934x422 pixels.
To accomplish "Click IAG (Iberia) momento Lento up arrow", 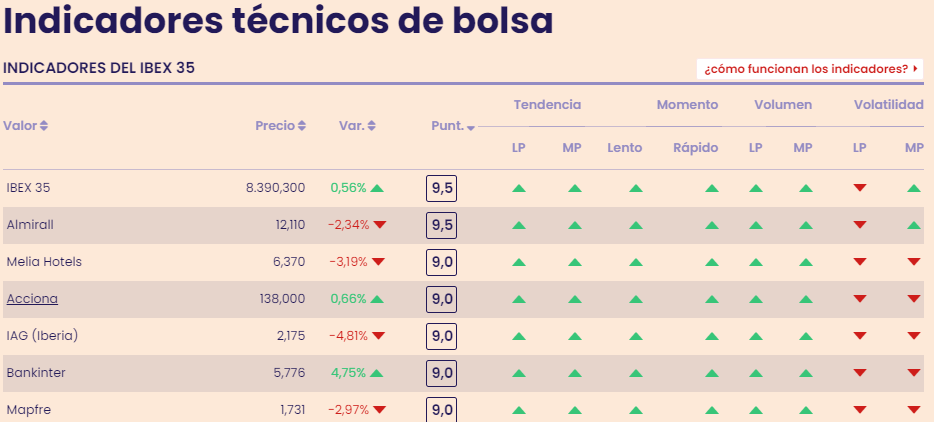I will 635,336.
